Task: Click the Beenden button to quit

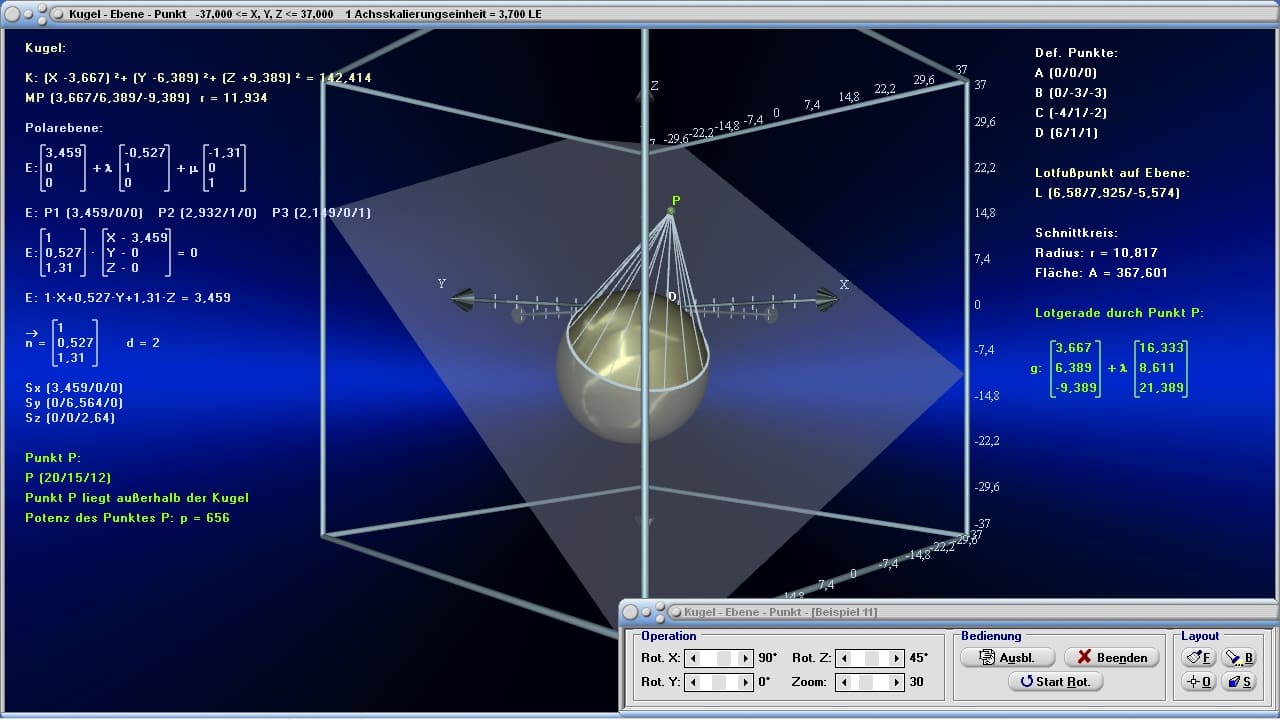Action: click(x=1112, y=657)
